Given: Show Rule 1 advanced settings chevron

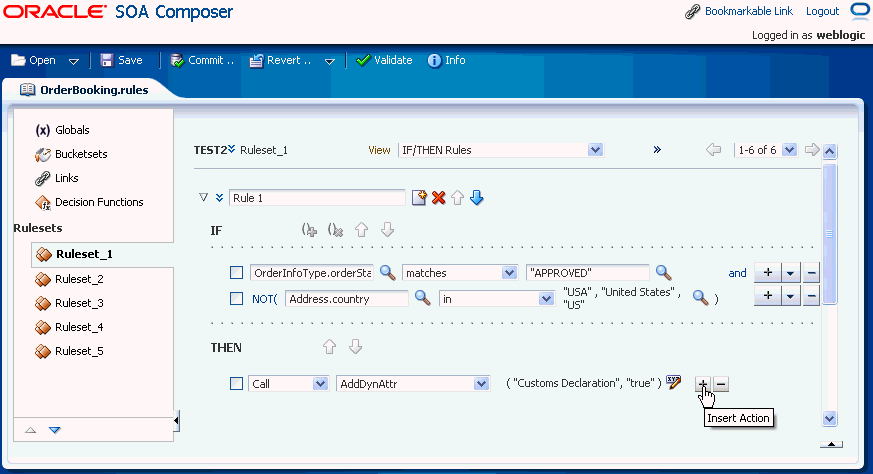Looking at the screenshot, I should pyautogui.click(x=219, y=198).
